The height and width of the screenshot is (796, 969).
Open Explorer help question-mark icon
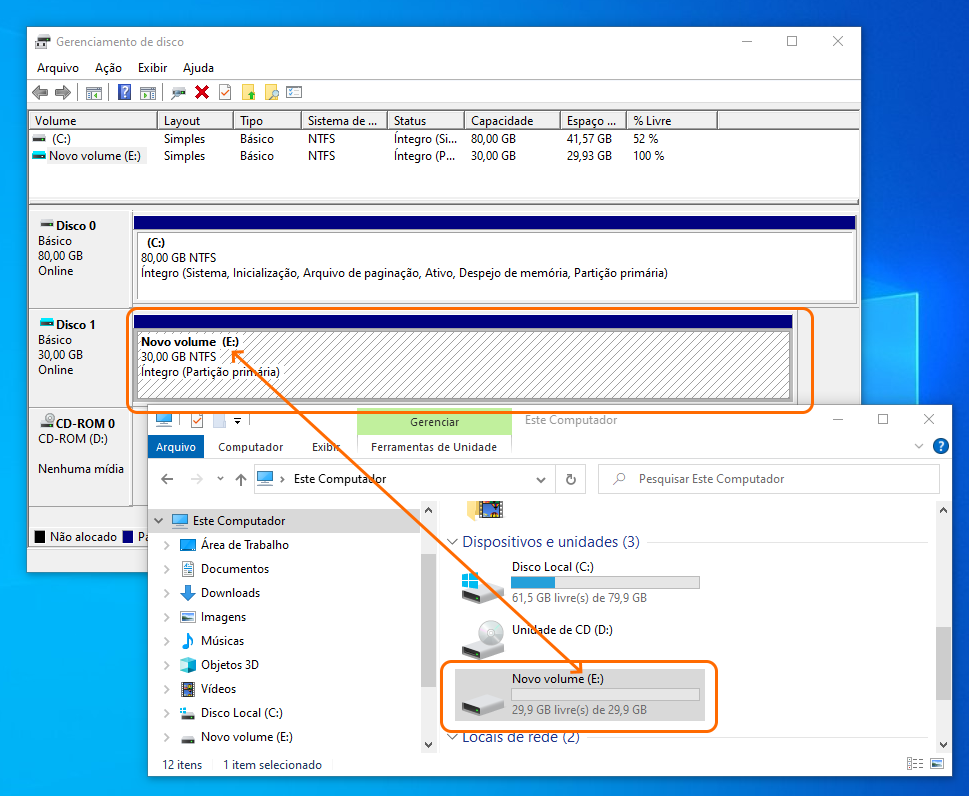click(x=941, y=446)
